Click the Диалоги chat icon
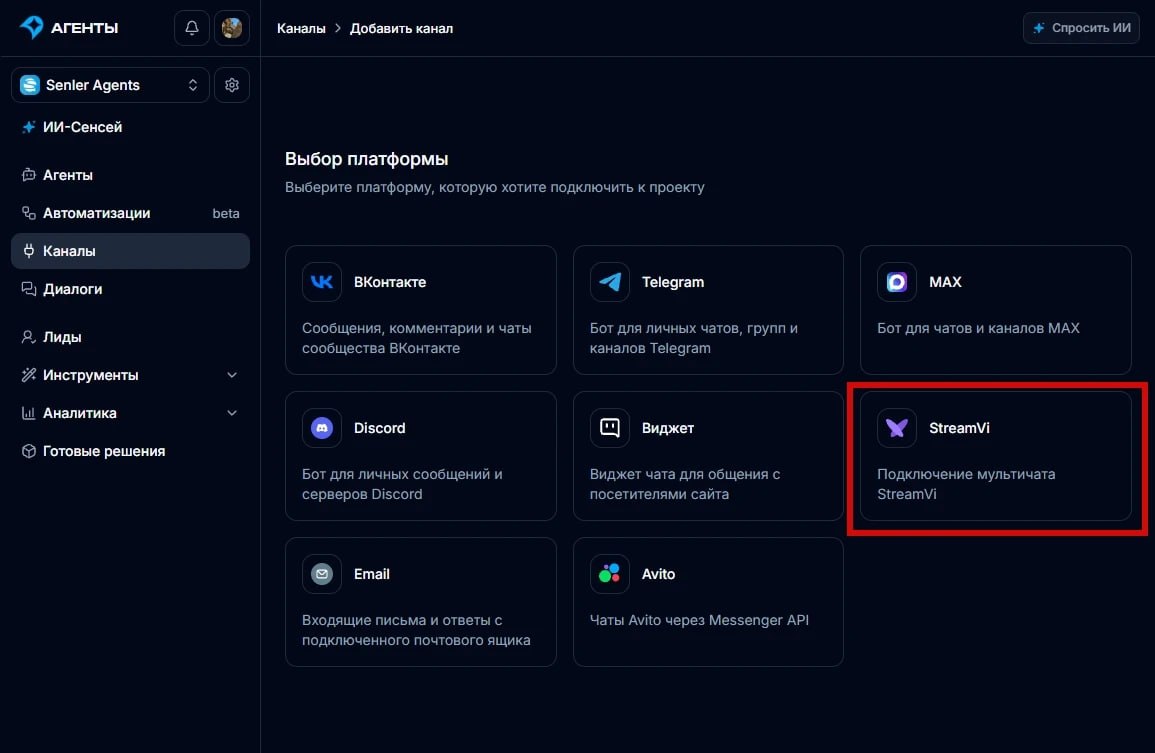 (29, 289)
